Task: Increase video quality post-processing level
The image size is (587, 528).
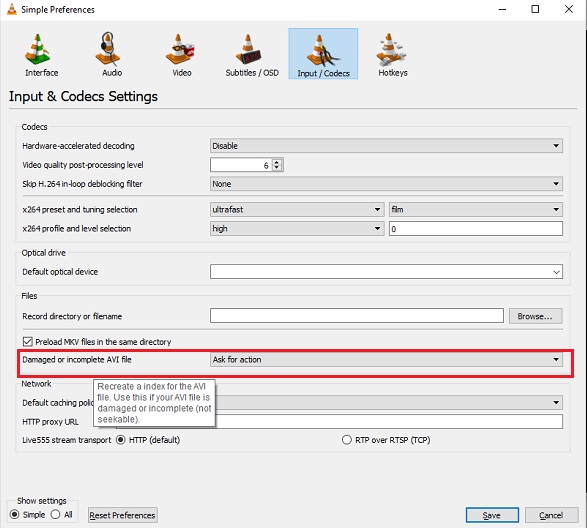Action: click(277, 162)
